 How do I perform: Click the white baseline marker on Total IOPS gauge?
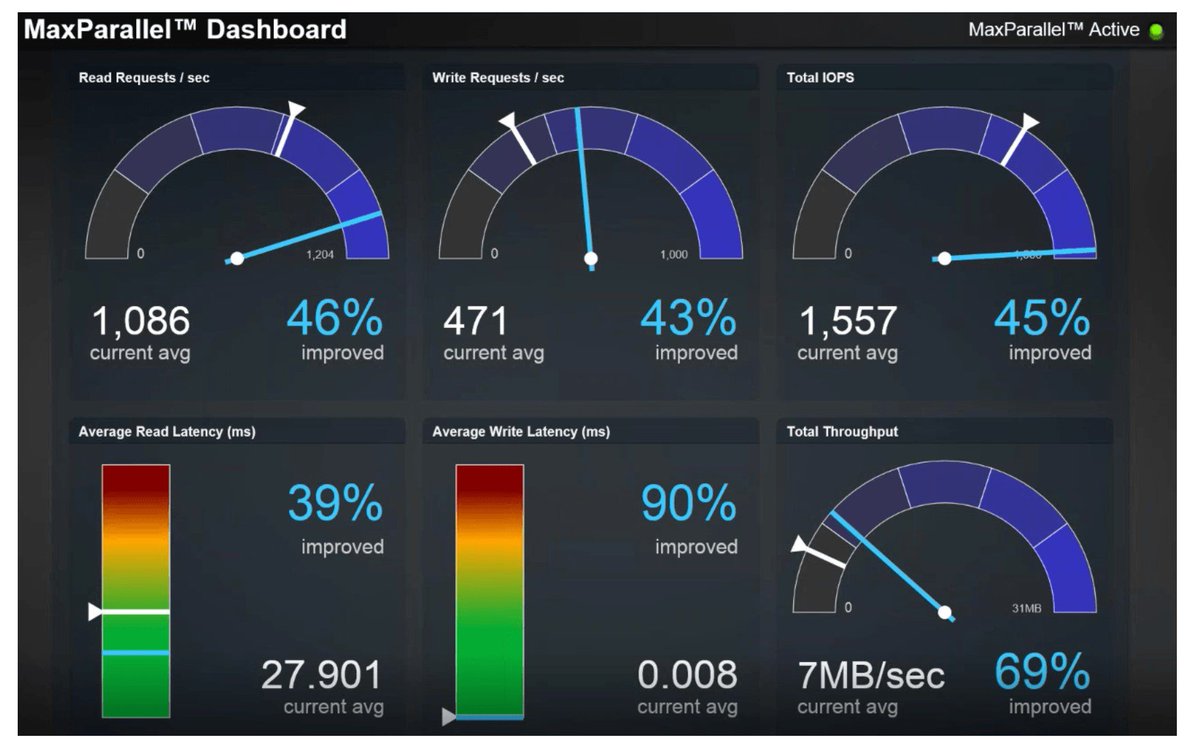(1021, 138)
